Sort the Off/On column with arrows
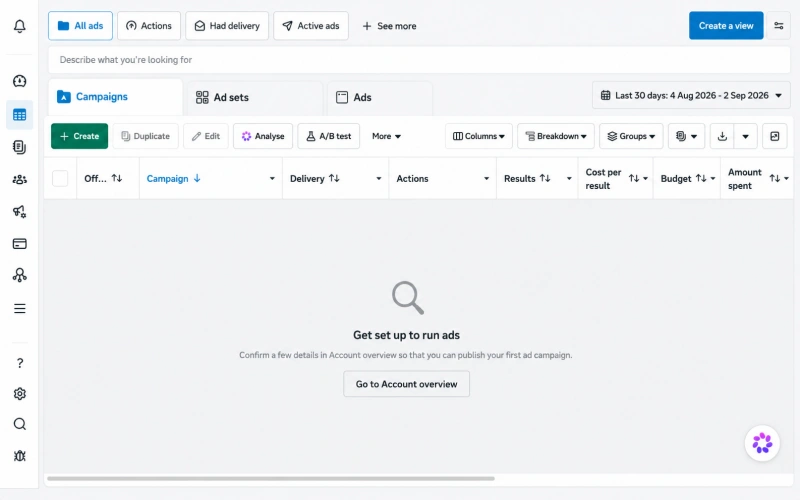The height and width of the screenshot is (500, 800). point(117,178)
